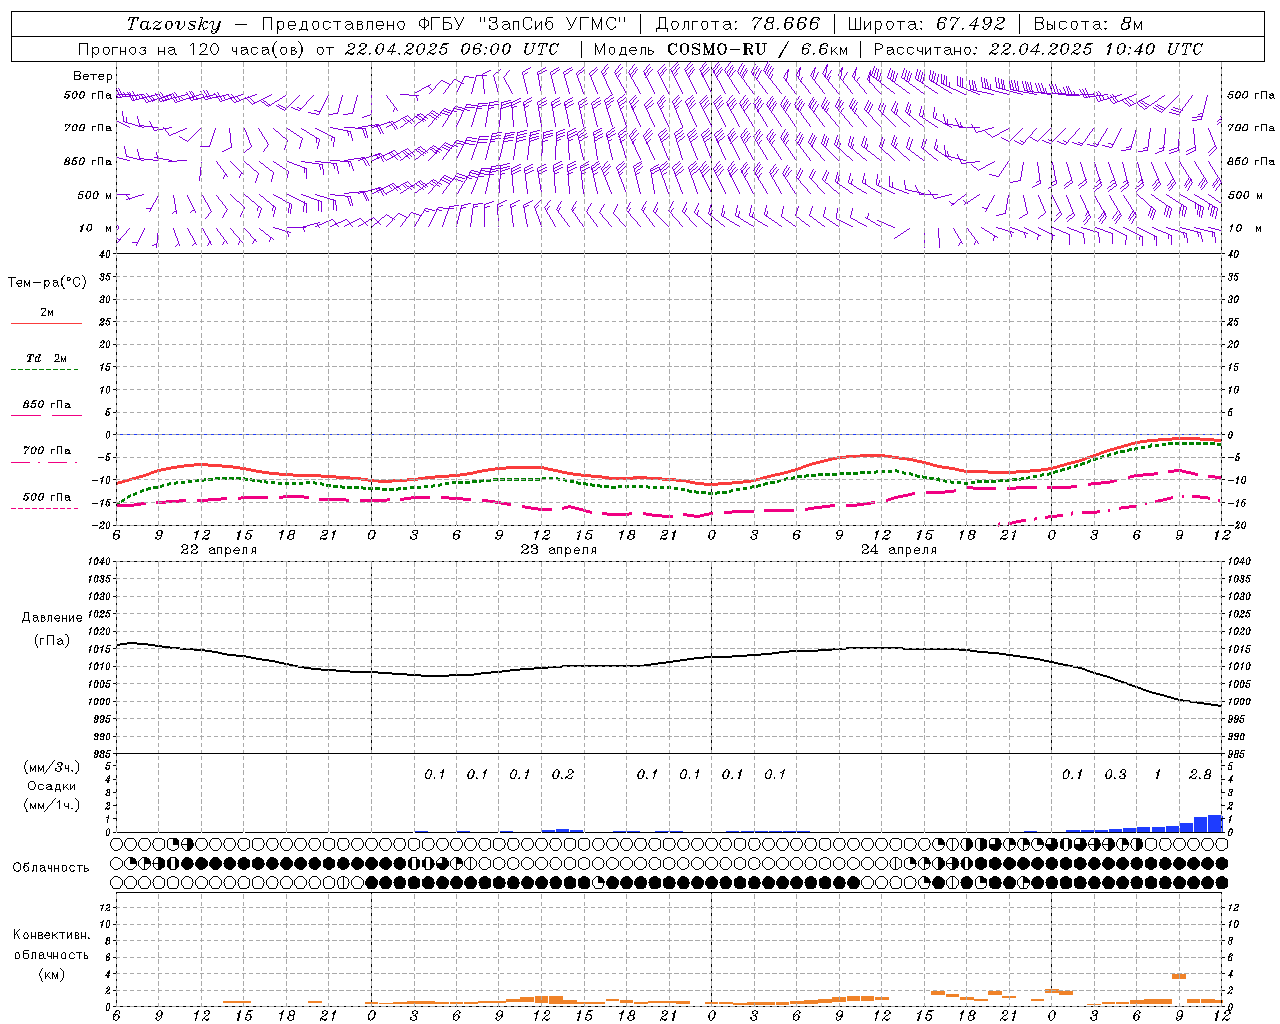Image resolution: width=1280 pixels, height=1024 pixels.
Task: Click the 500 гПа temperature legend entry
Action: pos(47,496)
